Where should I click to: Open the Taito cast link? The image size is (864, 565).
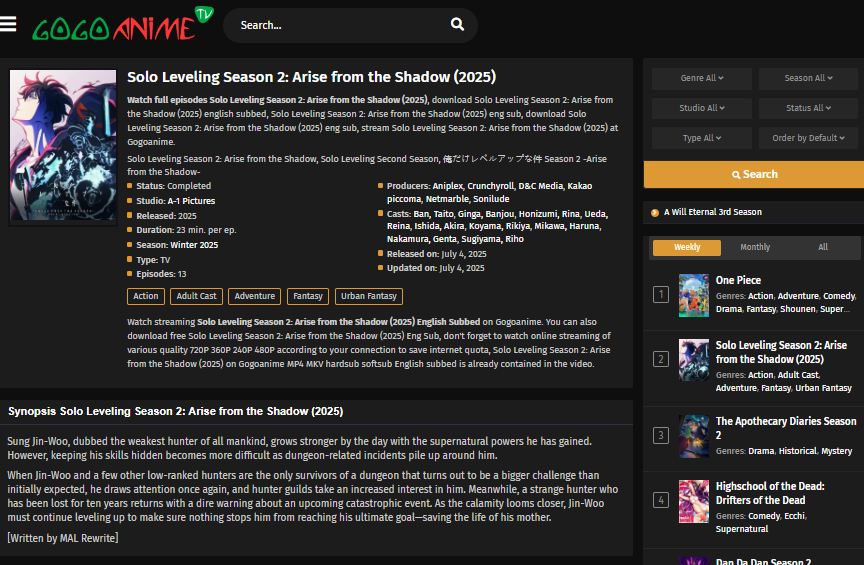click(x=443, y=214)
